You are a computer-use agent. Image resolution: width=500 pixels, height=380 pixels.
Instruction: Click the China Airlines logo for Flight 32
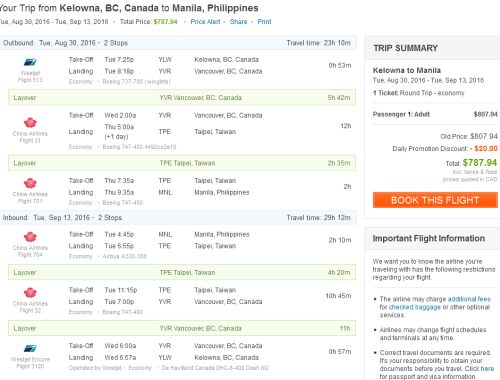[x=30, y=293]
